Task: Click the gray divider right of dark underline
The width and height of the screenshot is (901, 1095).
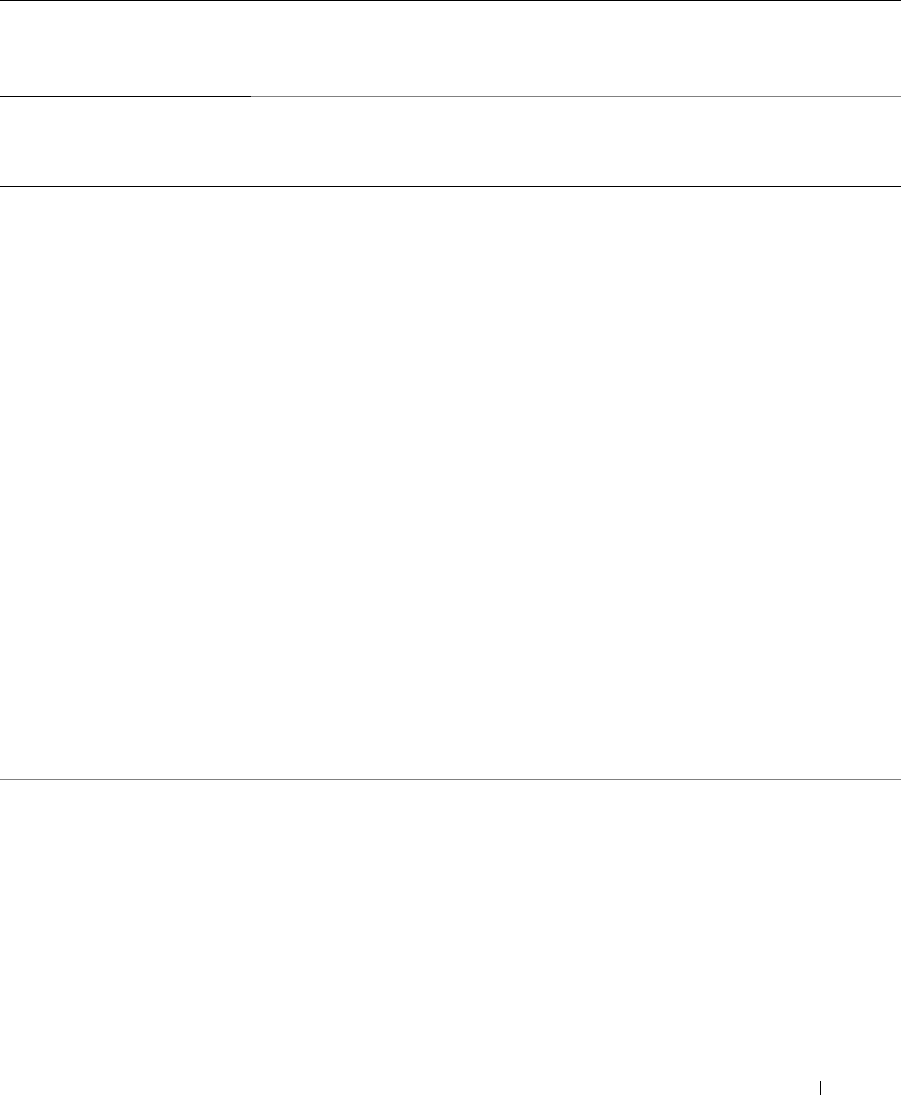Action: [x=576, y=96]
